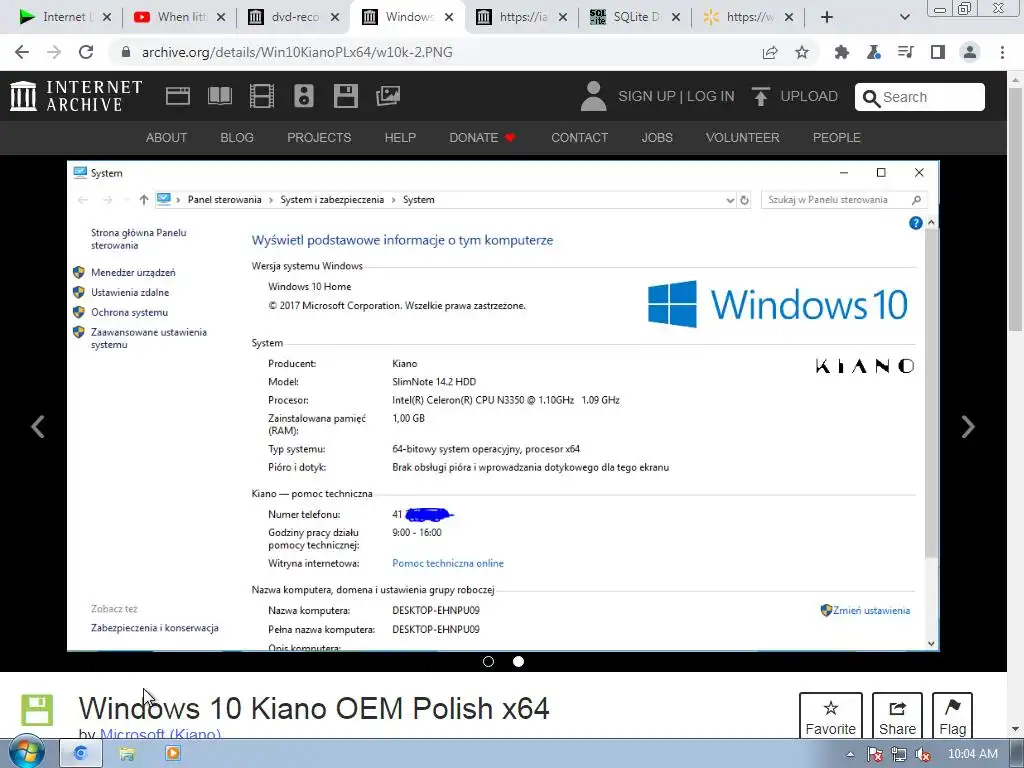Image resolution: width=1024 pixels, height=768 pixels.
Task: Switch to the dvd-reco tab
Action: click(x=293, y=17)
